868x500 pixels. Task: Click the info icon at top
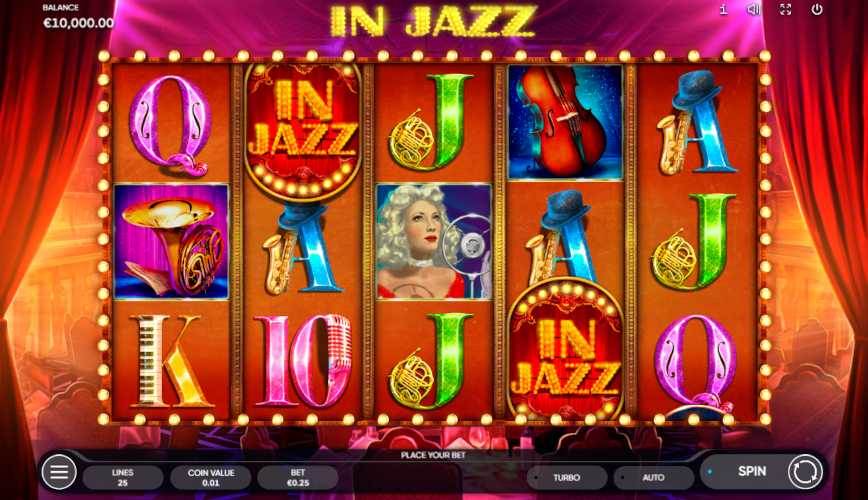723,9
